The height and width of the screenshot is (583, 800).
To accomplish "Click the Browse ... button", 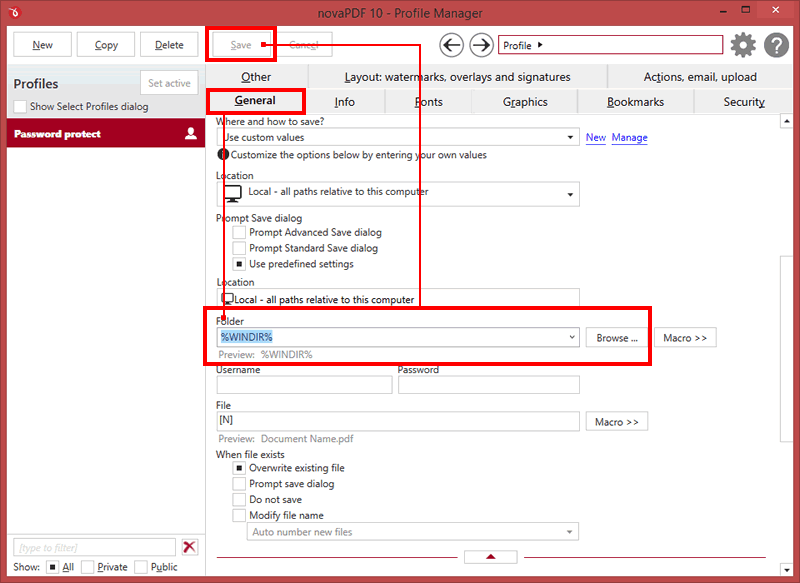I will 617,338.
